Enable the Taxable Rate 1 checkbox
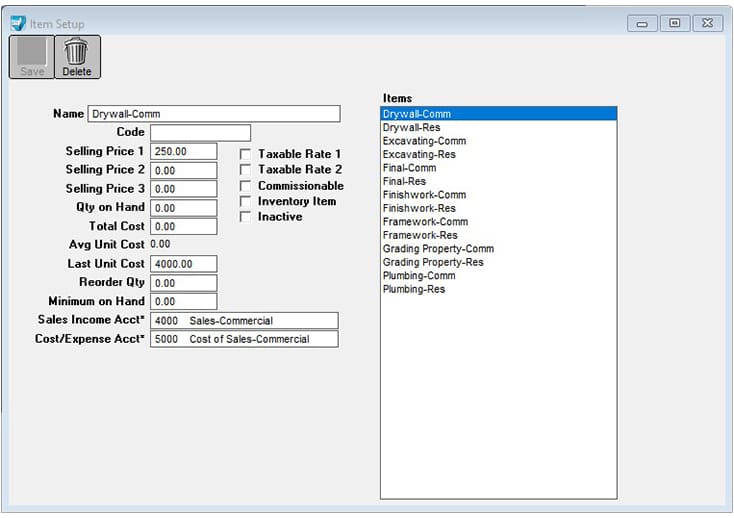 (246, 154)
